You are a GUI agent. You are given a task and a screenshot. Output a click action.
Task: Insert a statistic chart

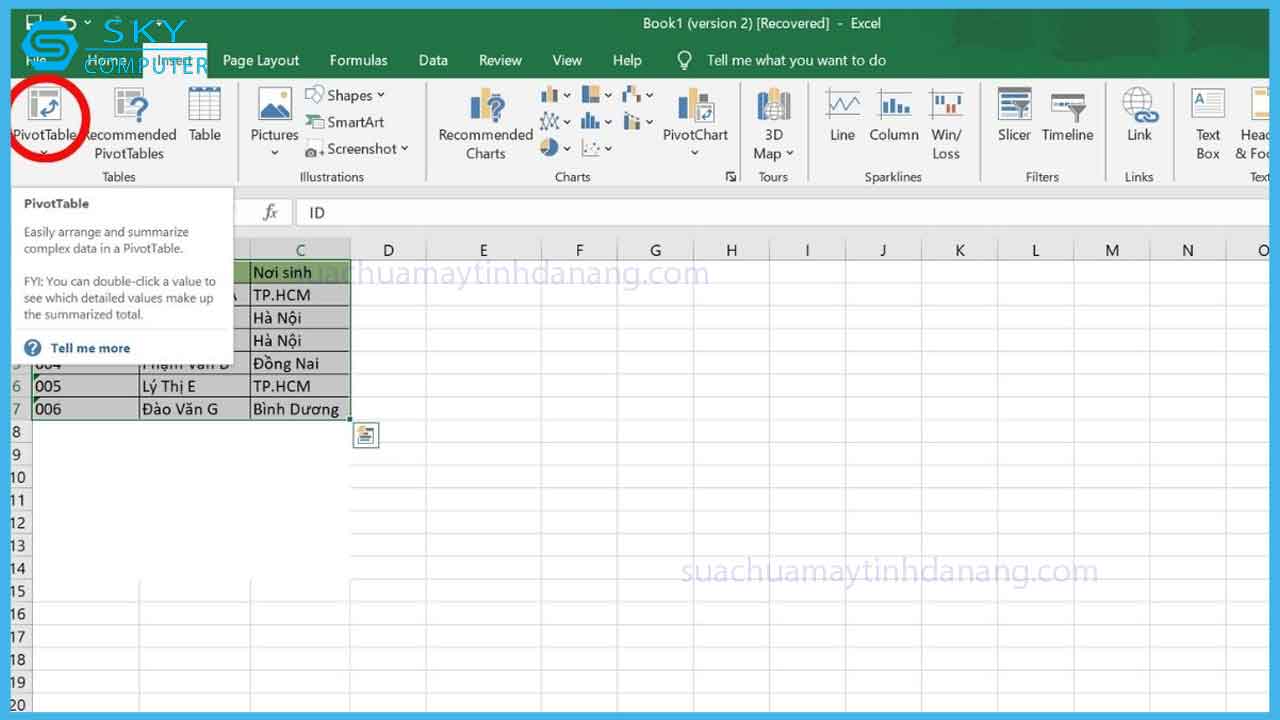[x=596, y=121]
